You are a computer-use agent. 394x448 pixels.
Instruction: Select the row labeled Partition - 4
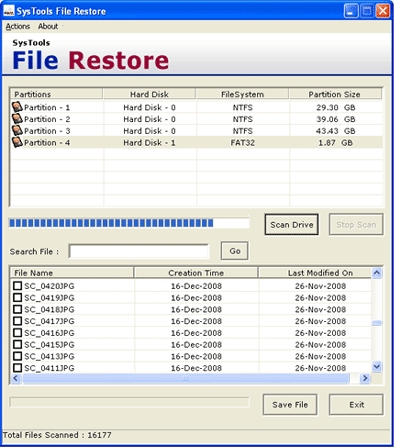point(197,142)
